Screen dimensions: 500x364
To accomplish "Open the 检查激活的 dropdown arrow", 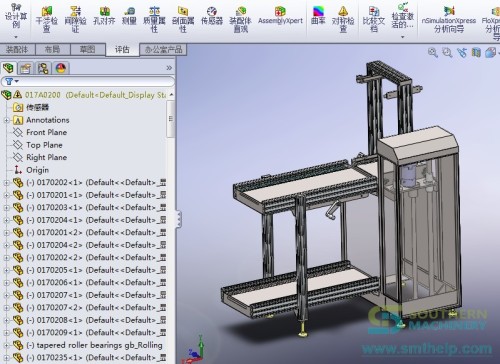I will point(402,37).
